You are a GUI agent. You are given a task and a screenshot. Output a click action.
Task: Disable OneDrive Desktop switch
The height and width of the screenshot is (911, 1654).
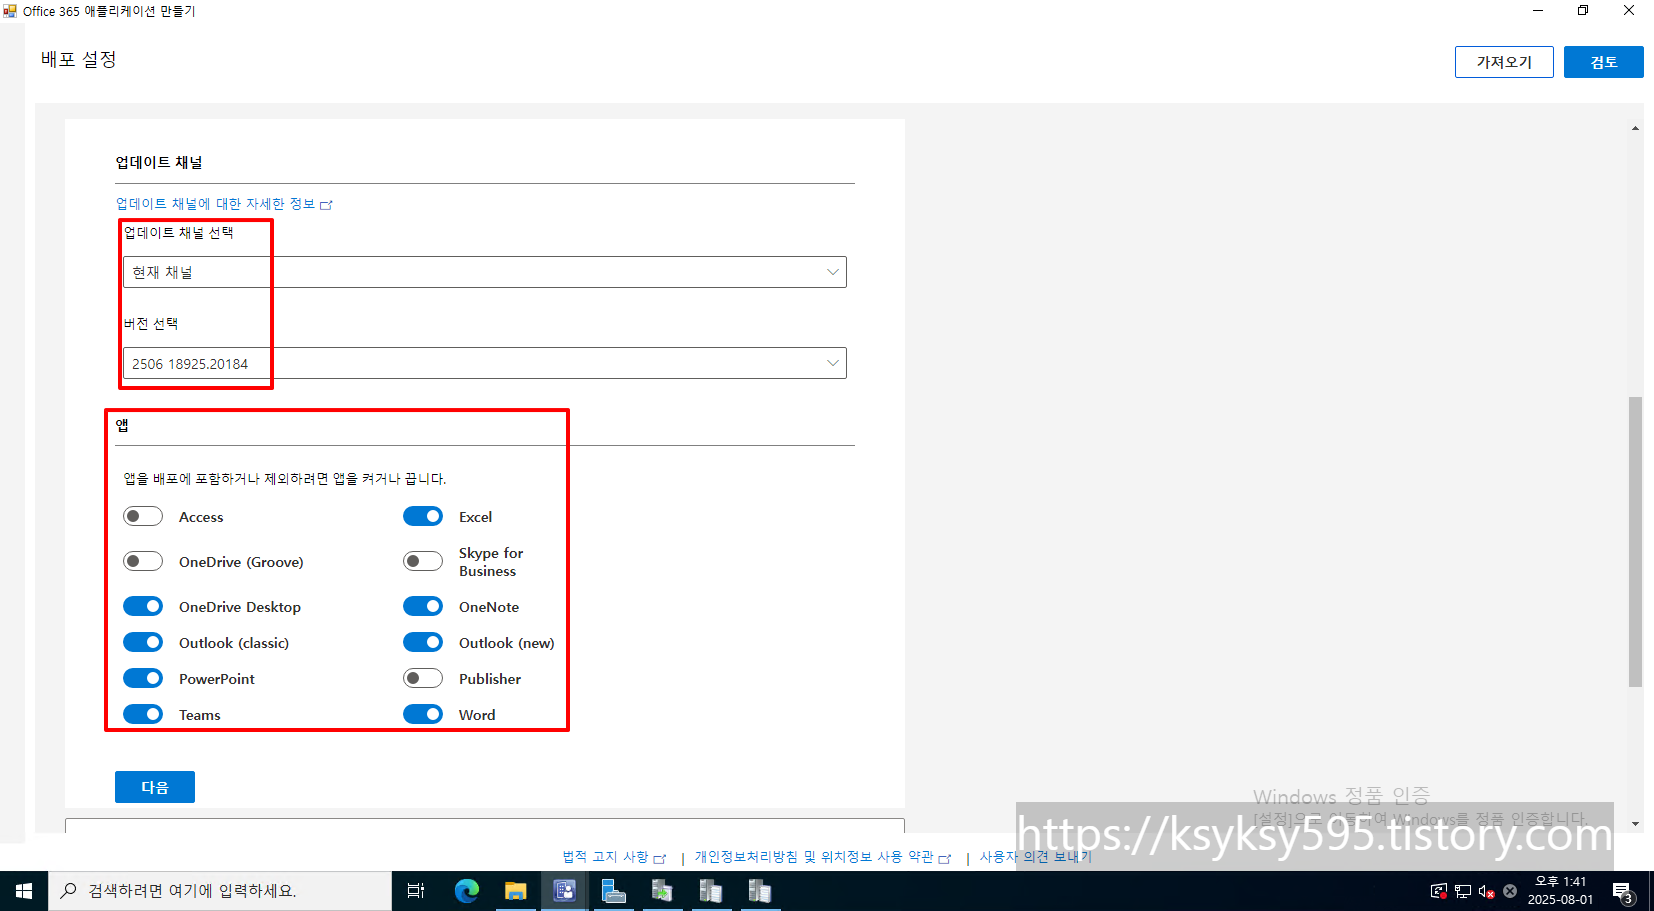[x=143, y=606]
